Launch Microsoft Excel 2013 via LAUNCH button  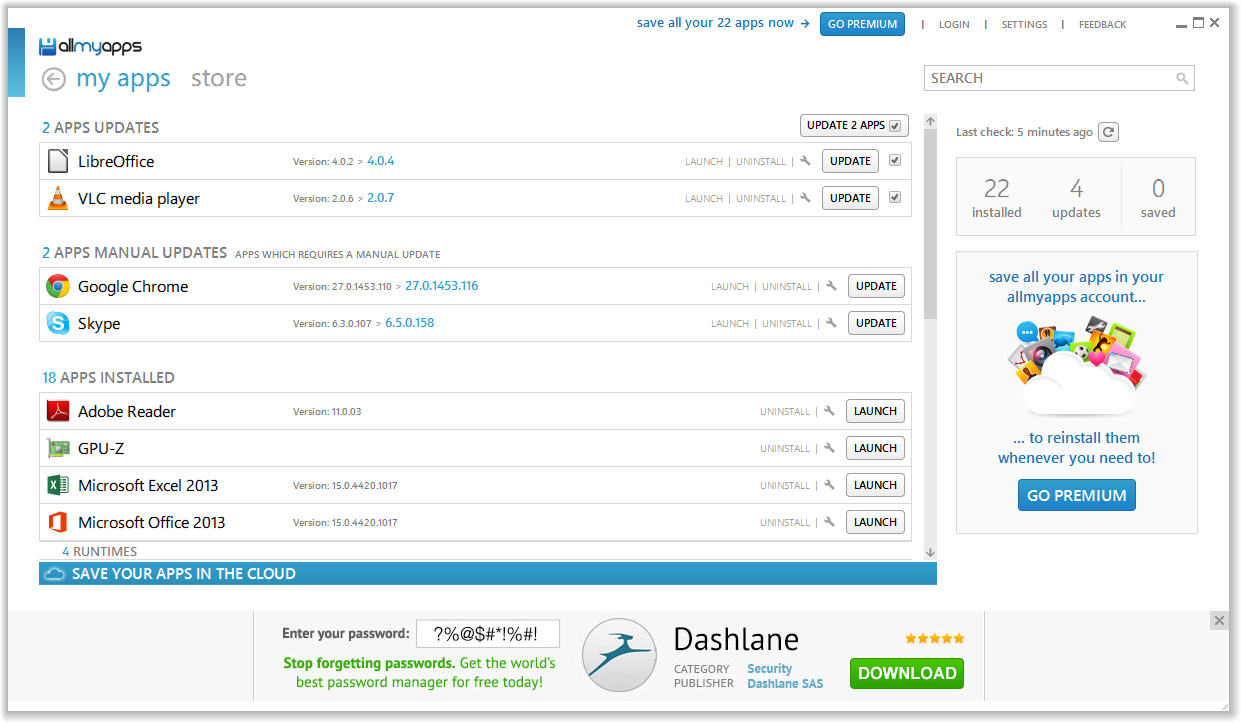pyautogui.click(x=875, y=485)
